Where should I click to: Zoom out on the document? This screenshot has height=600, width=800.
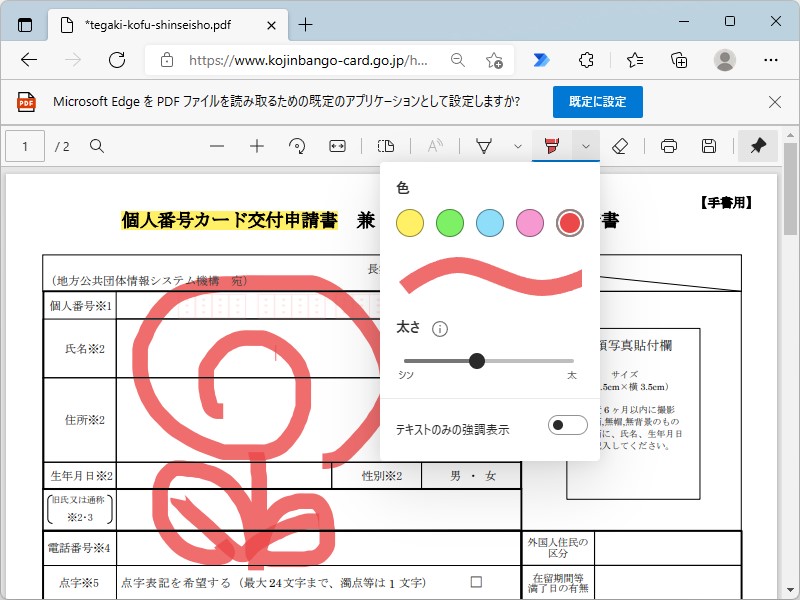[216, 146]
